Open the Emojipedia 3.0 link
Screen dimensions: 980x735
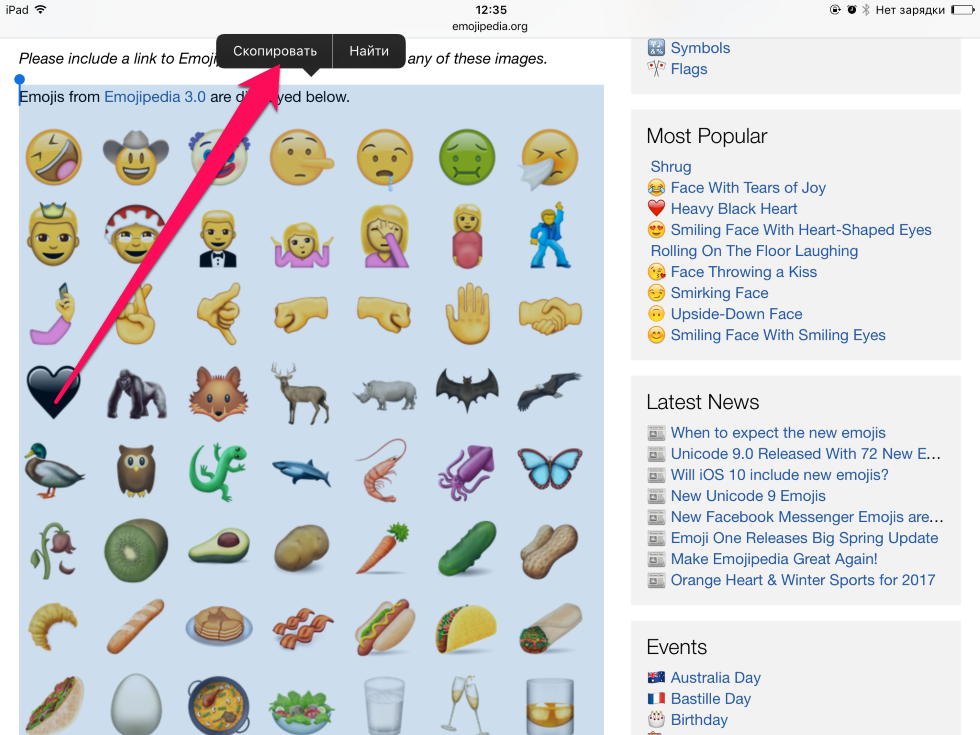154,97
